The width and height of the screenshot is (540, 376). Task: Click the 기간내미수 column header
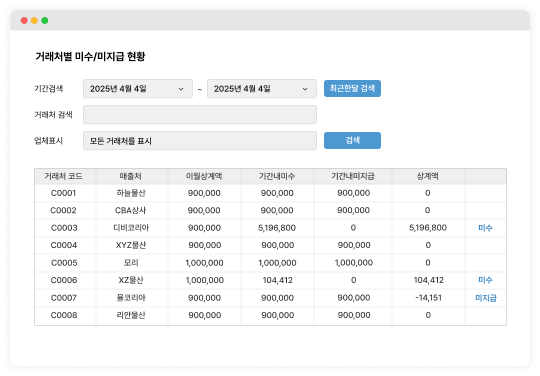(277, 176)
